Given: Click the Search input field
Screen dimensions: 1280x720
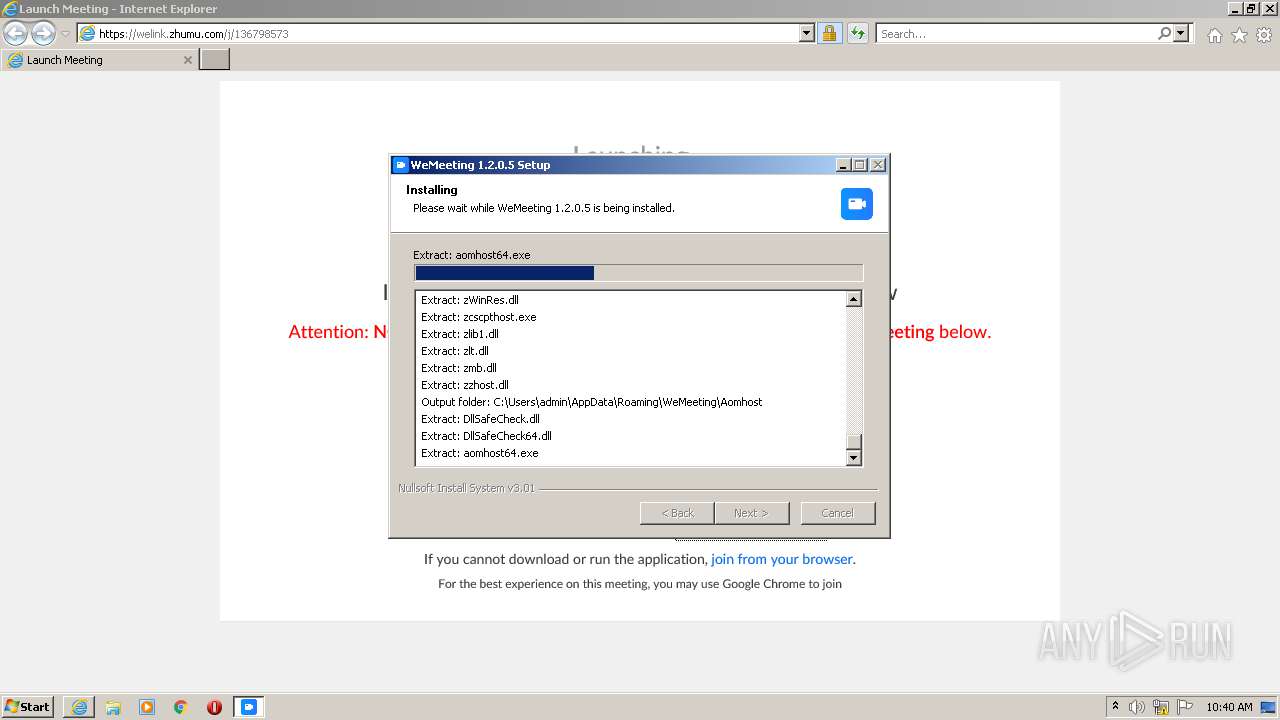Looking at the screenshot, I should (x=1016, y=33).
